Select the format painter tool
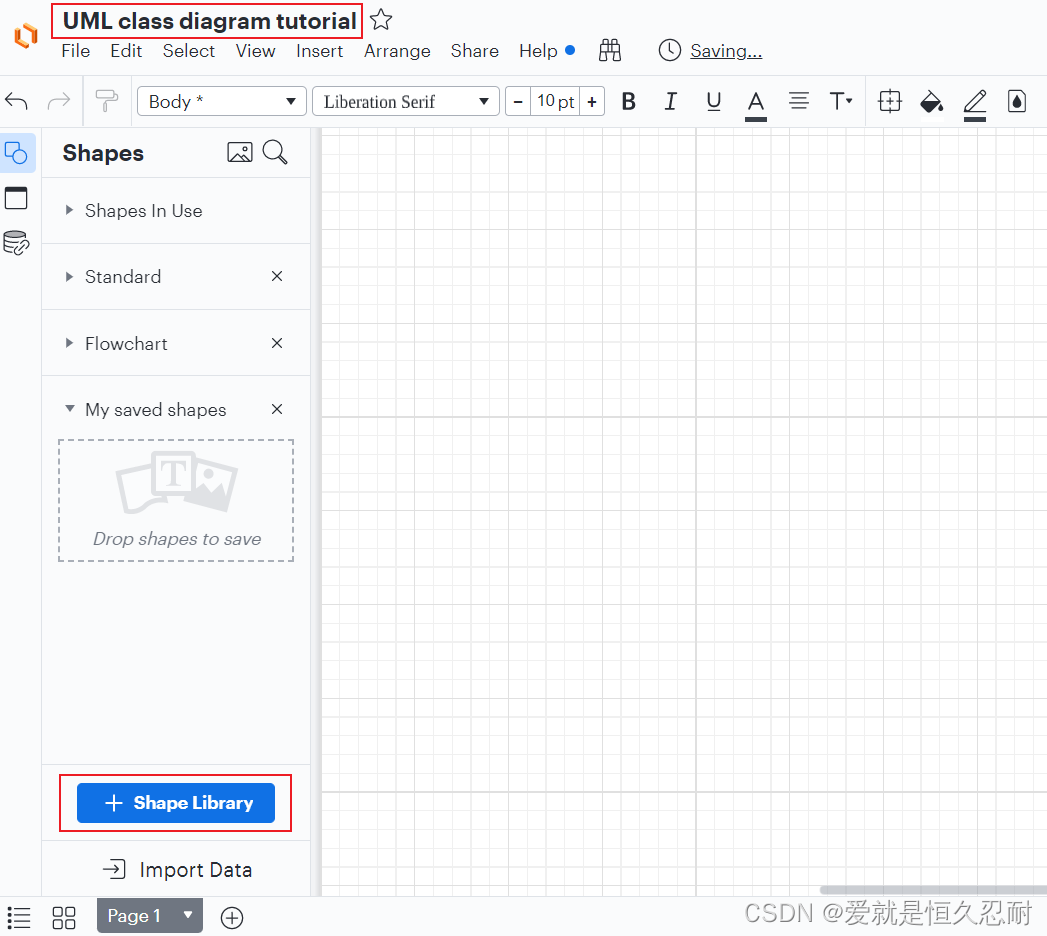This screenshot has height=936, width=1047. coord(107,101)
